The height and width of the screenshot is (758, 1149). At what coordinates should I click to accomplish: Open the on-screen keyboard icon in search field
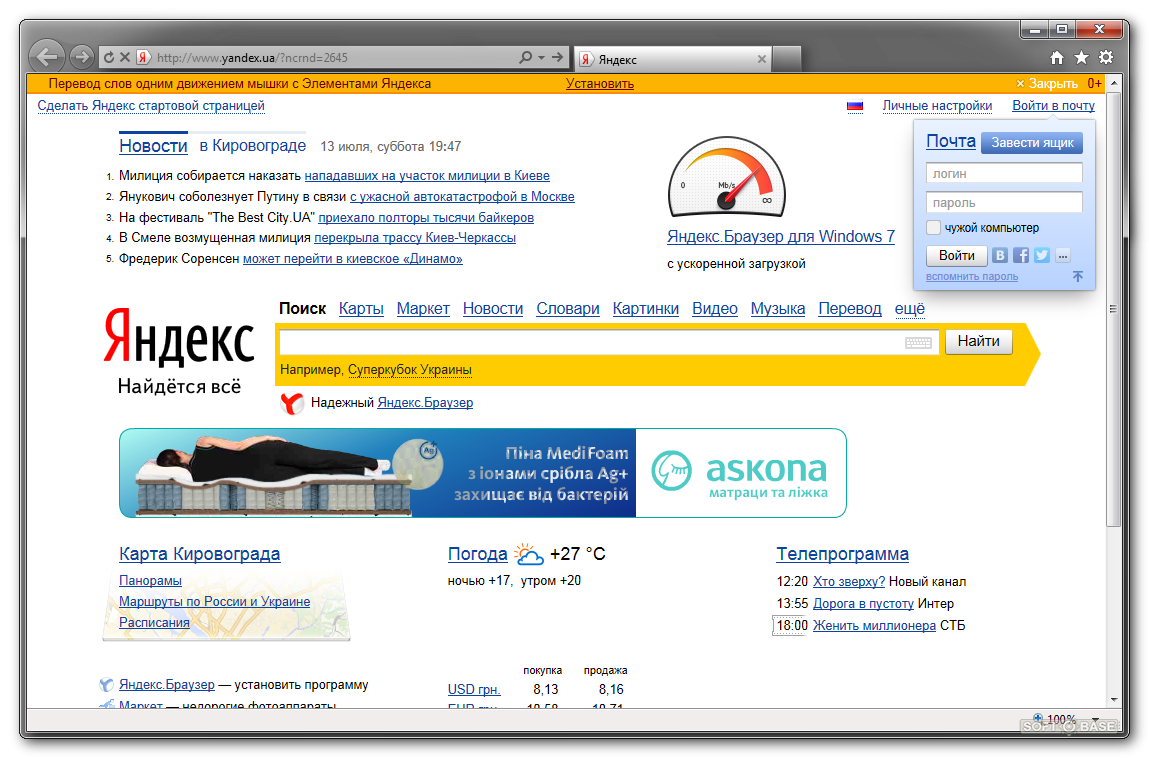(x=918, y=343)
